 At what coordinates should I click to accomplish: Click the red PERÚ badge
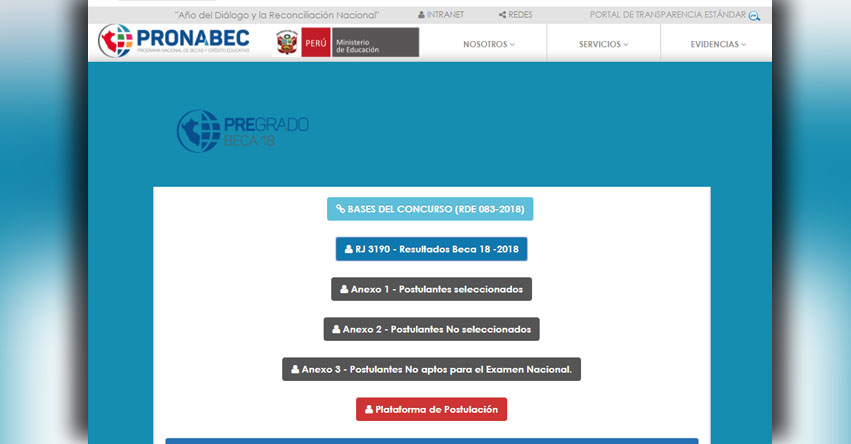[316, 42]
